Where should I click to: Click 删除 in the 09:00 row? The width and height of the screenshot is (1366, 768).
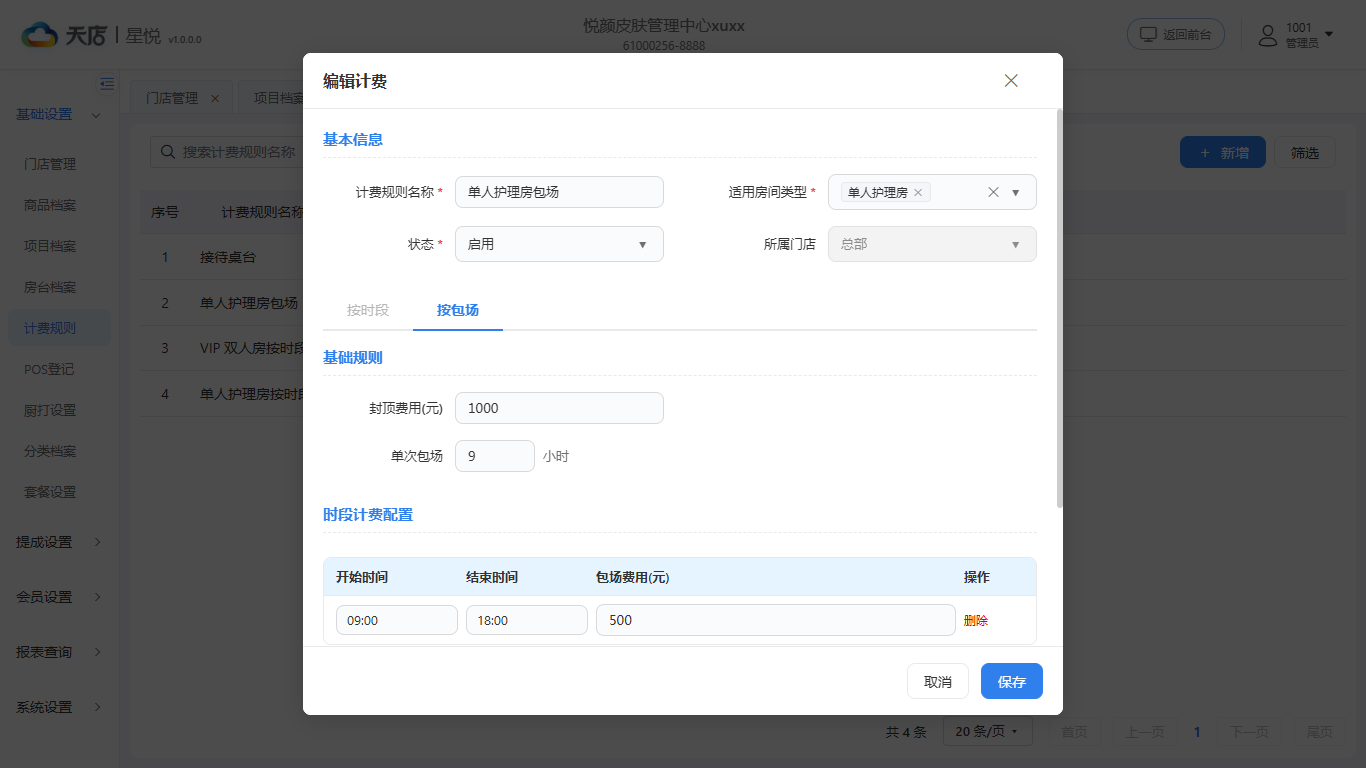tap(976, 620)
